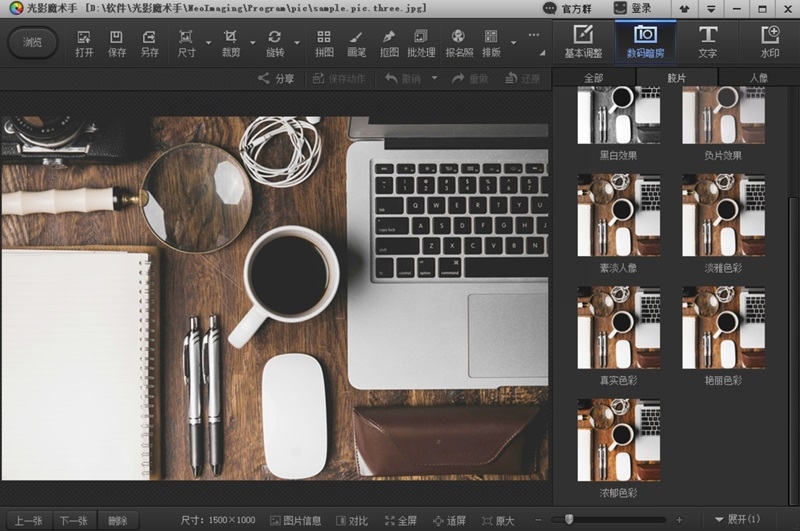Viewport: 800px width, 531px height.
Task: Toggle 图片信息 (Image info) panel
Action: tap(295, 520)
